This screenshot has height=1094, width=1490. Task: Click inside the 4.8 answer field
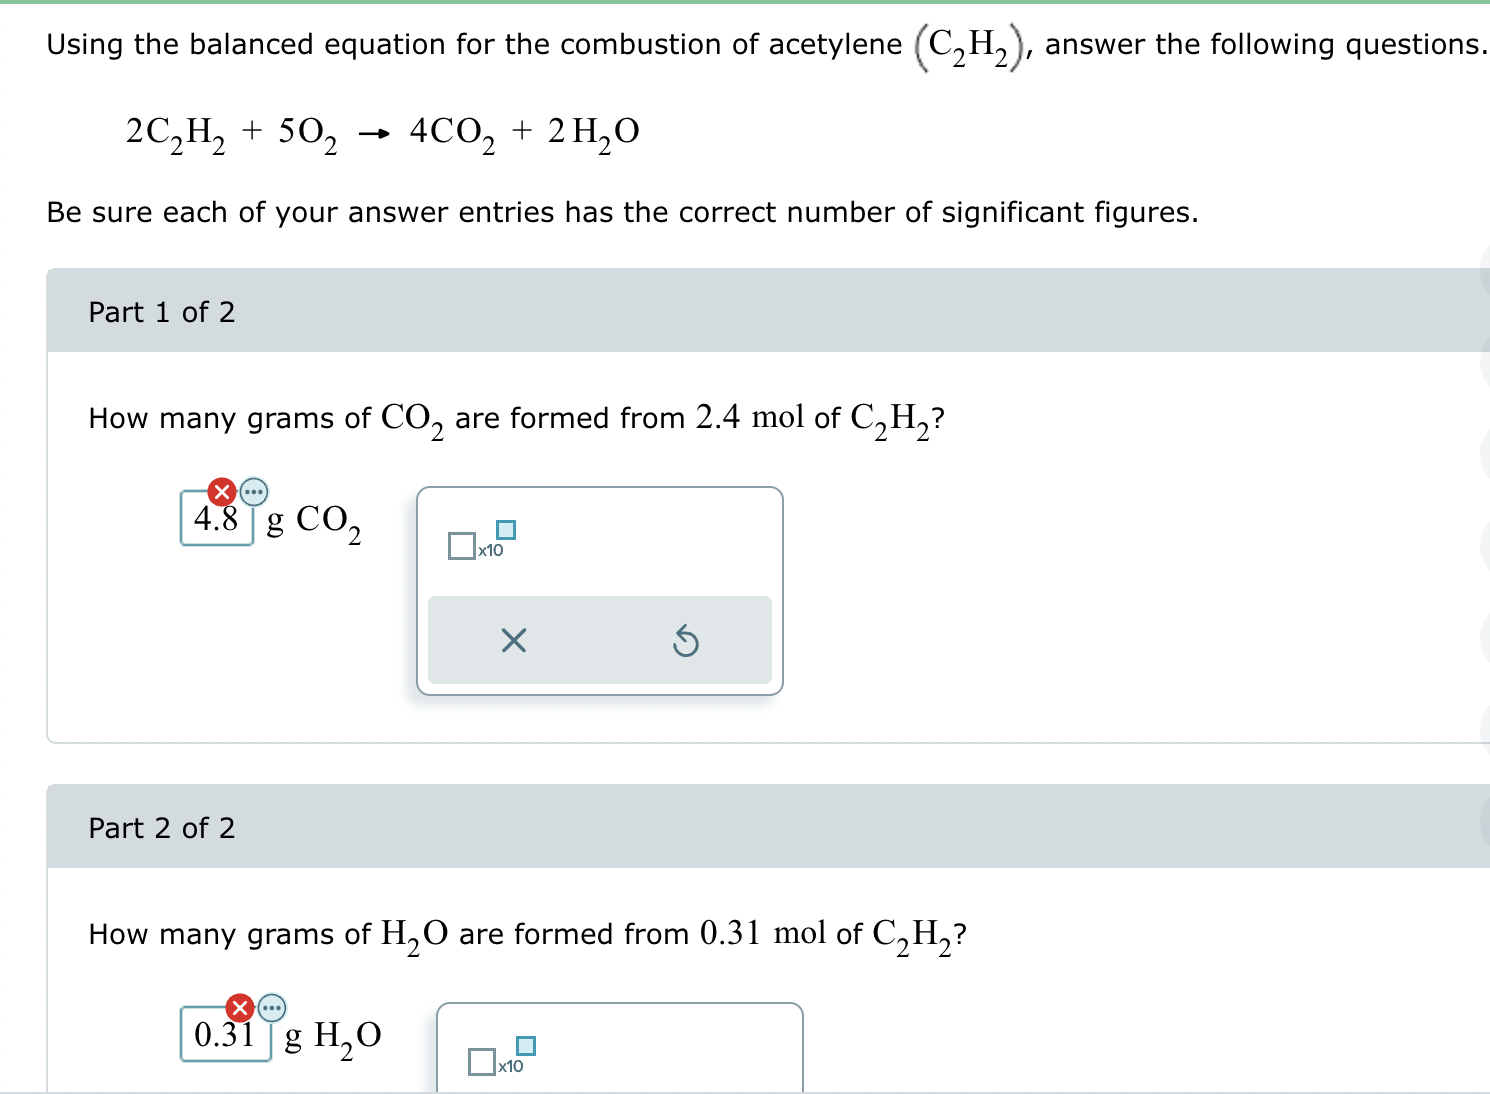click(214, 519)
